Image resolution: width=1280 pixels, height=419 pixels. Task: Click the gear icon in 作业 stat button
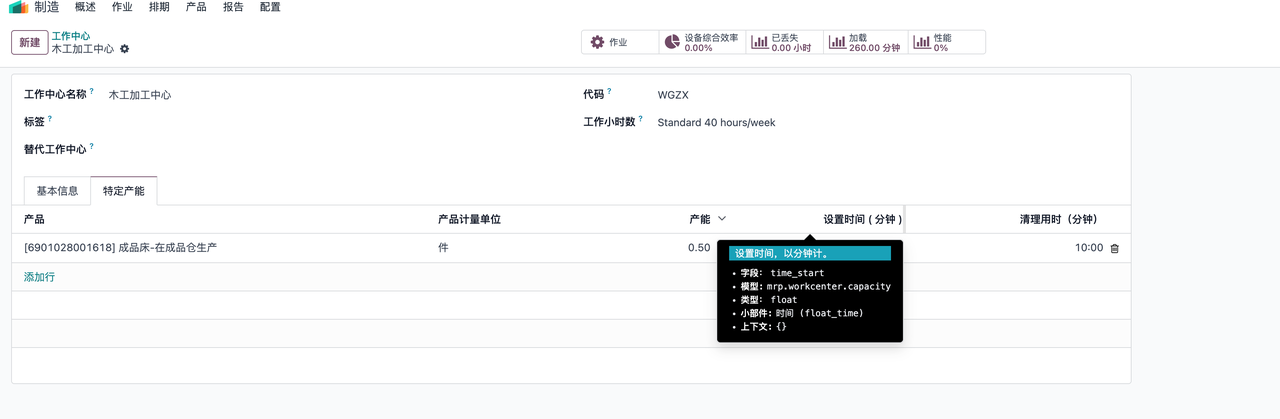(x=597, y=42)
